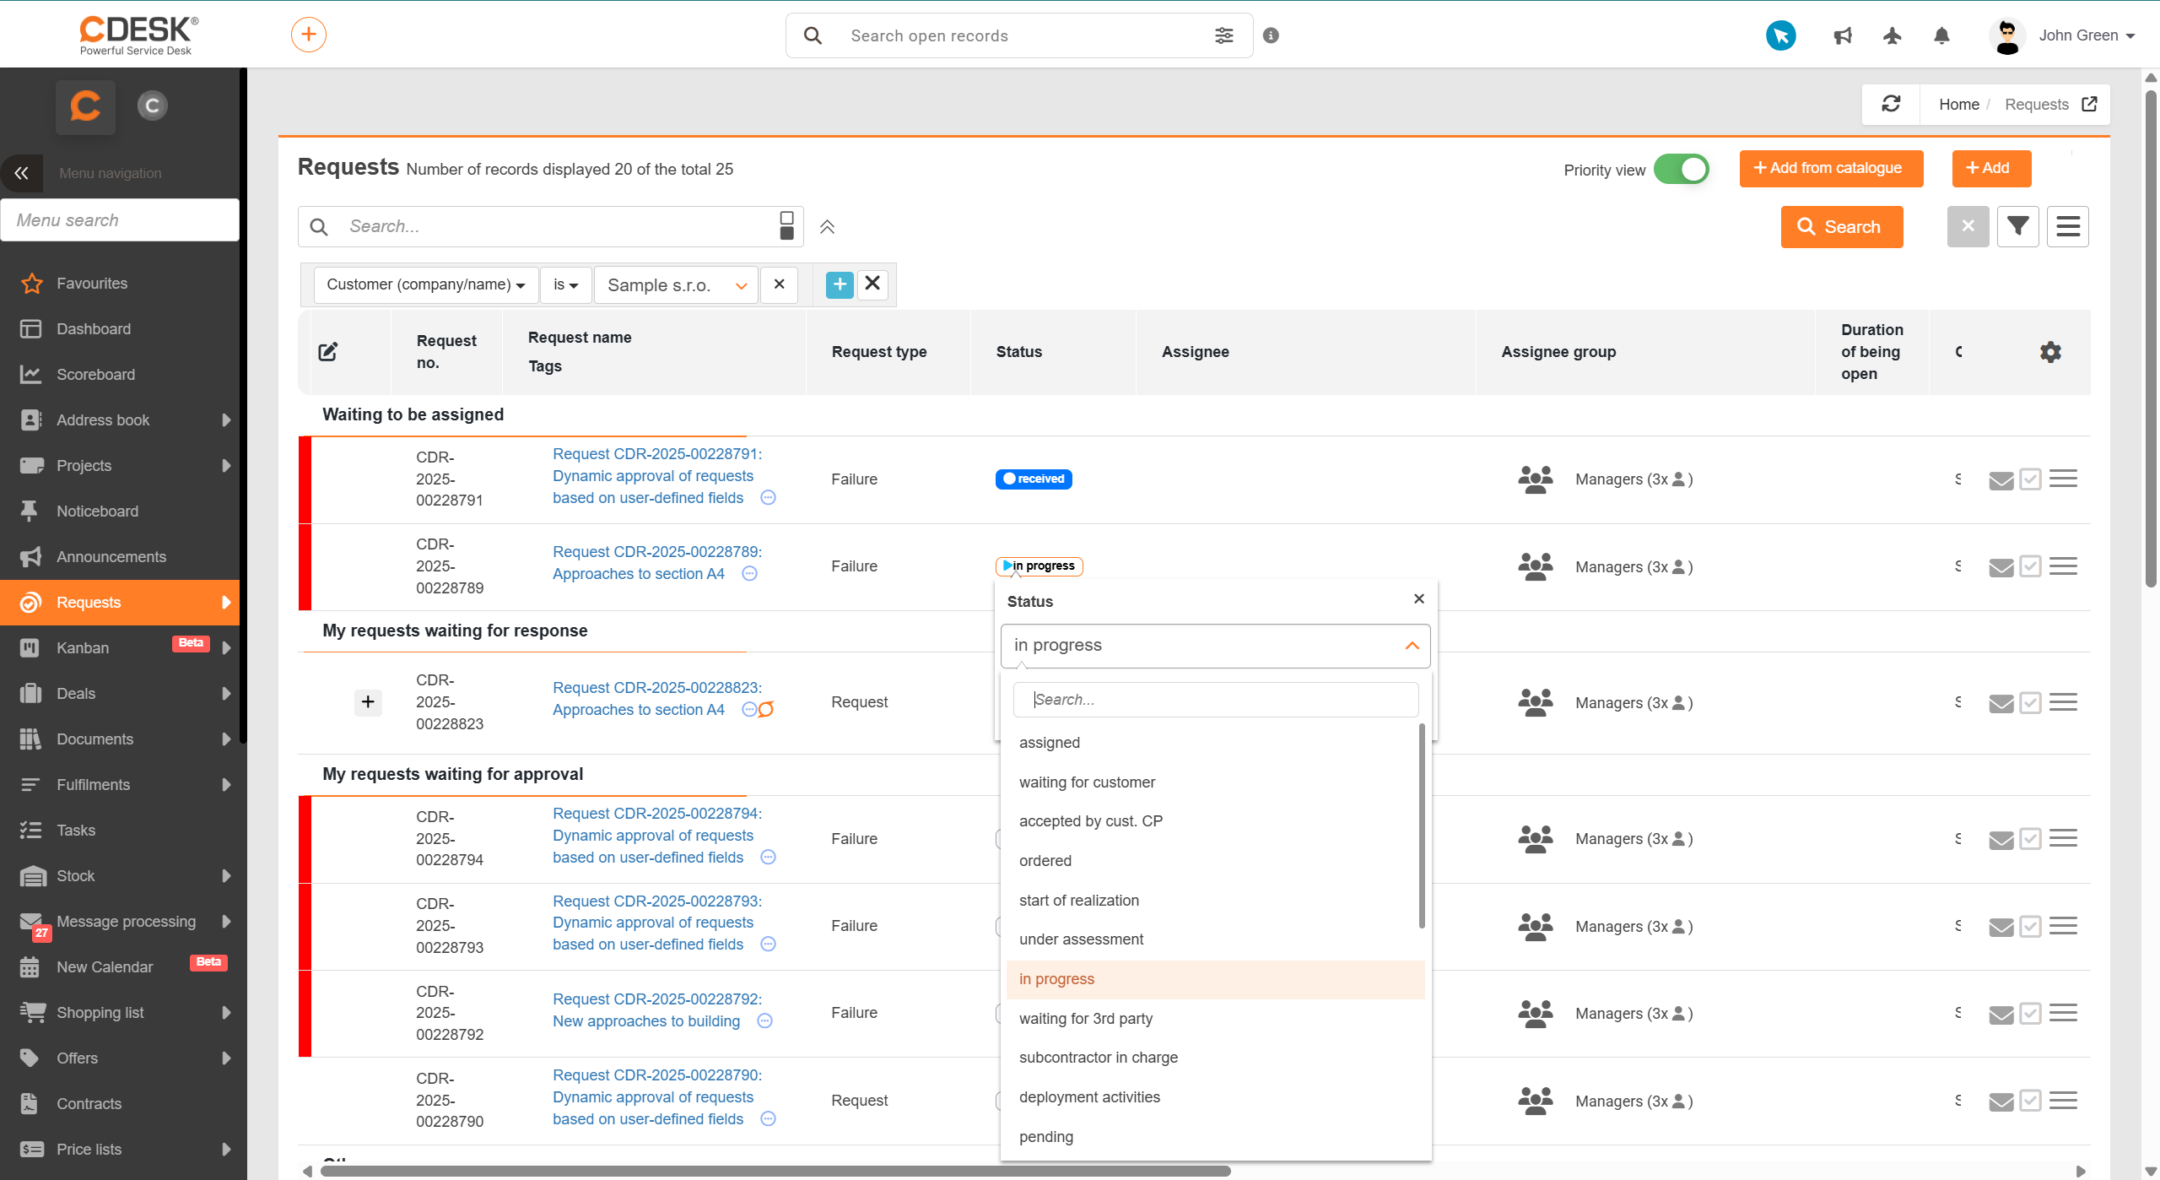Viewport: 2160px width, 1180px height.
Task: Collapse the menu navigation arrows
Action: pyautogui.click(x=21, y=173)
